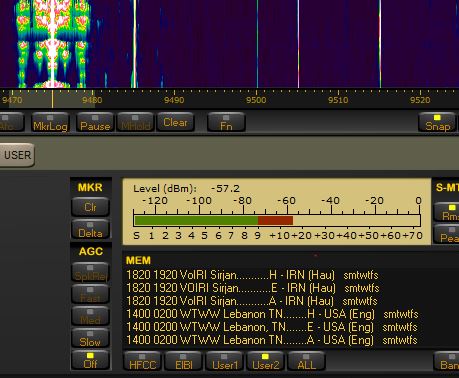Click the yellow tuning marker on scale

coord(52,99)
